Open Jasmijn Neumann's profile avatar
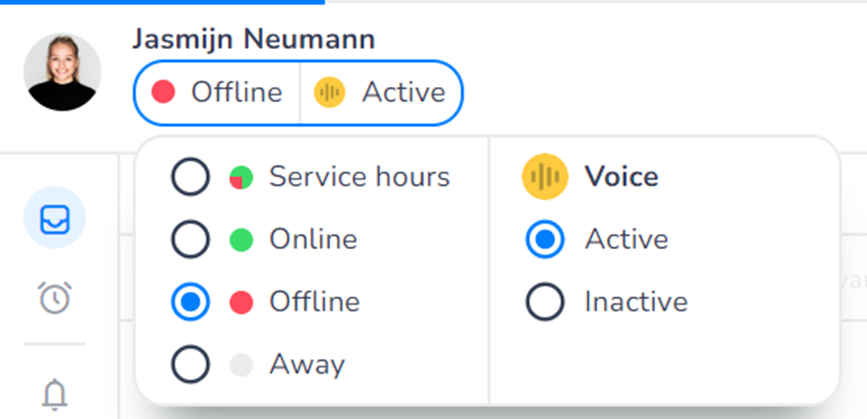 coord(64,72)
